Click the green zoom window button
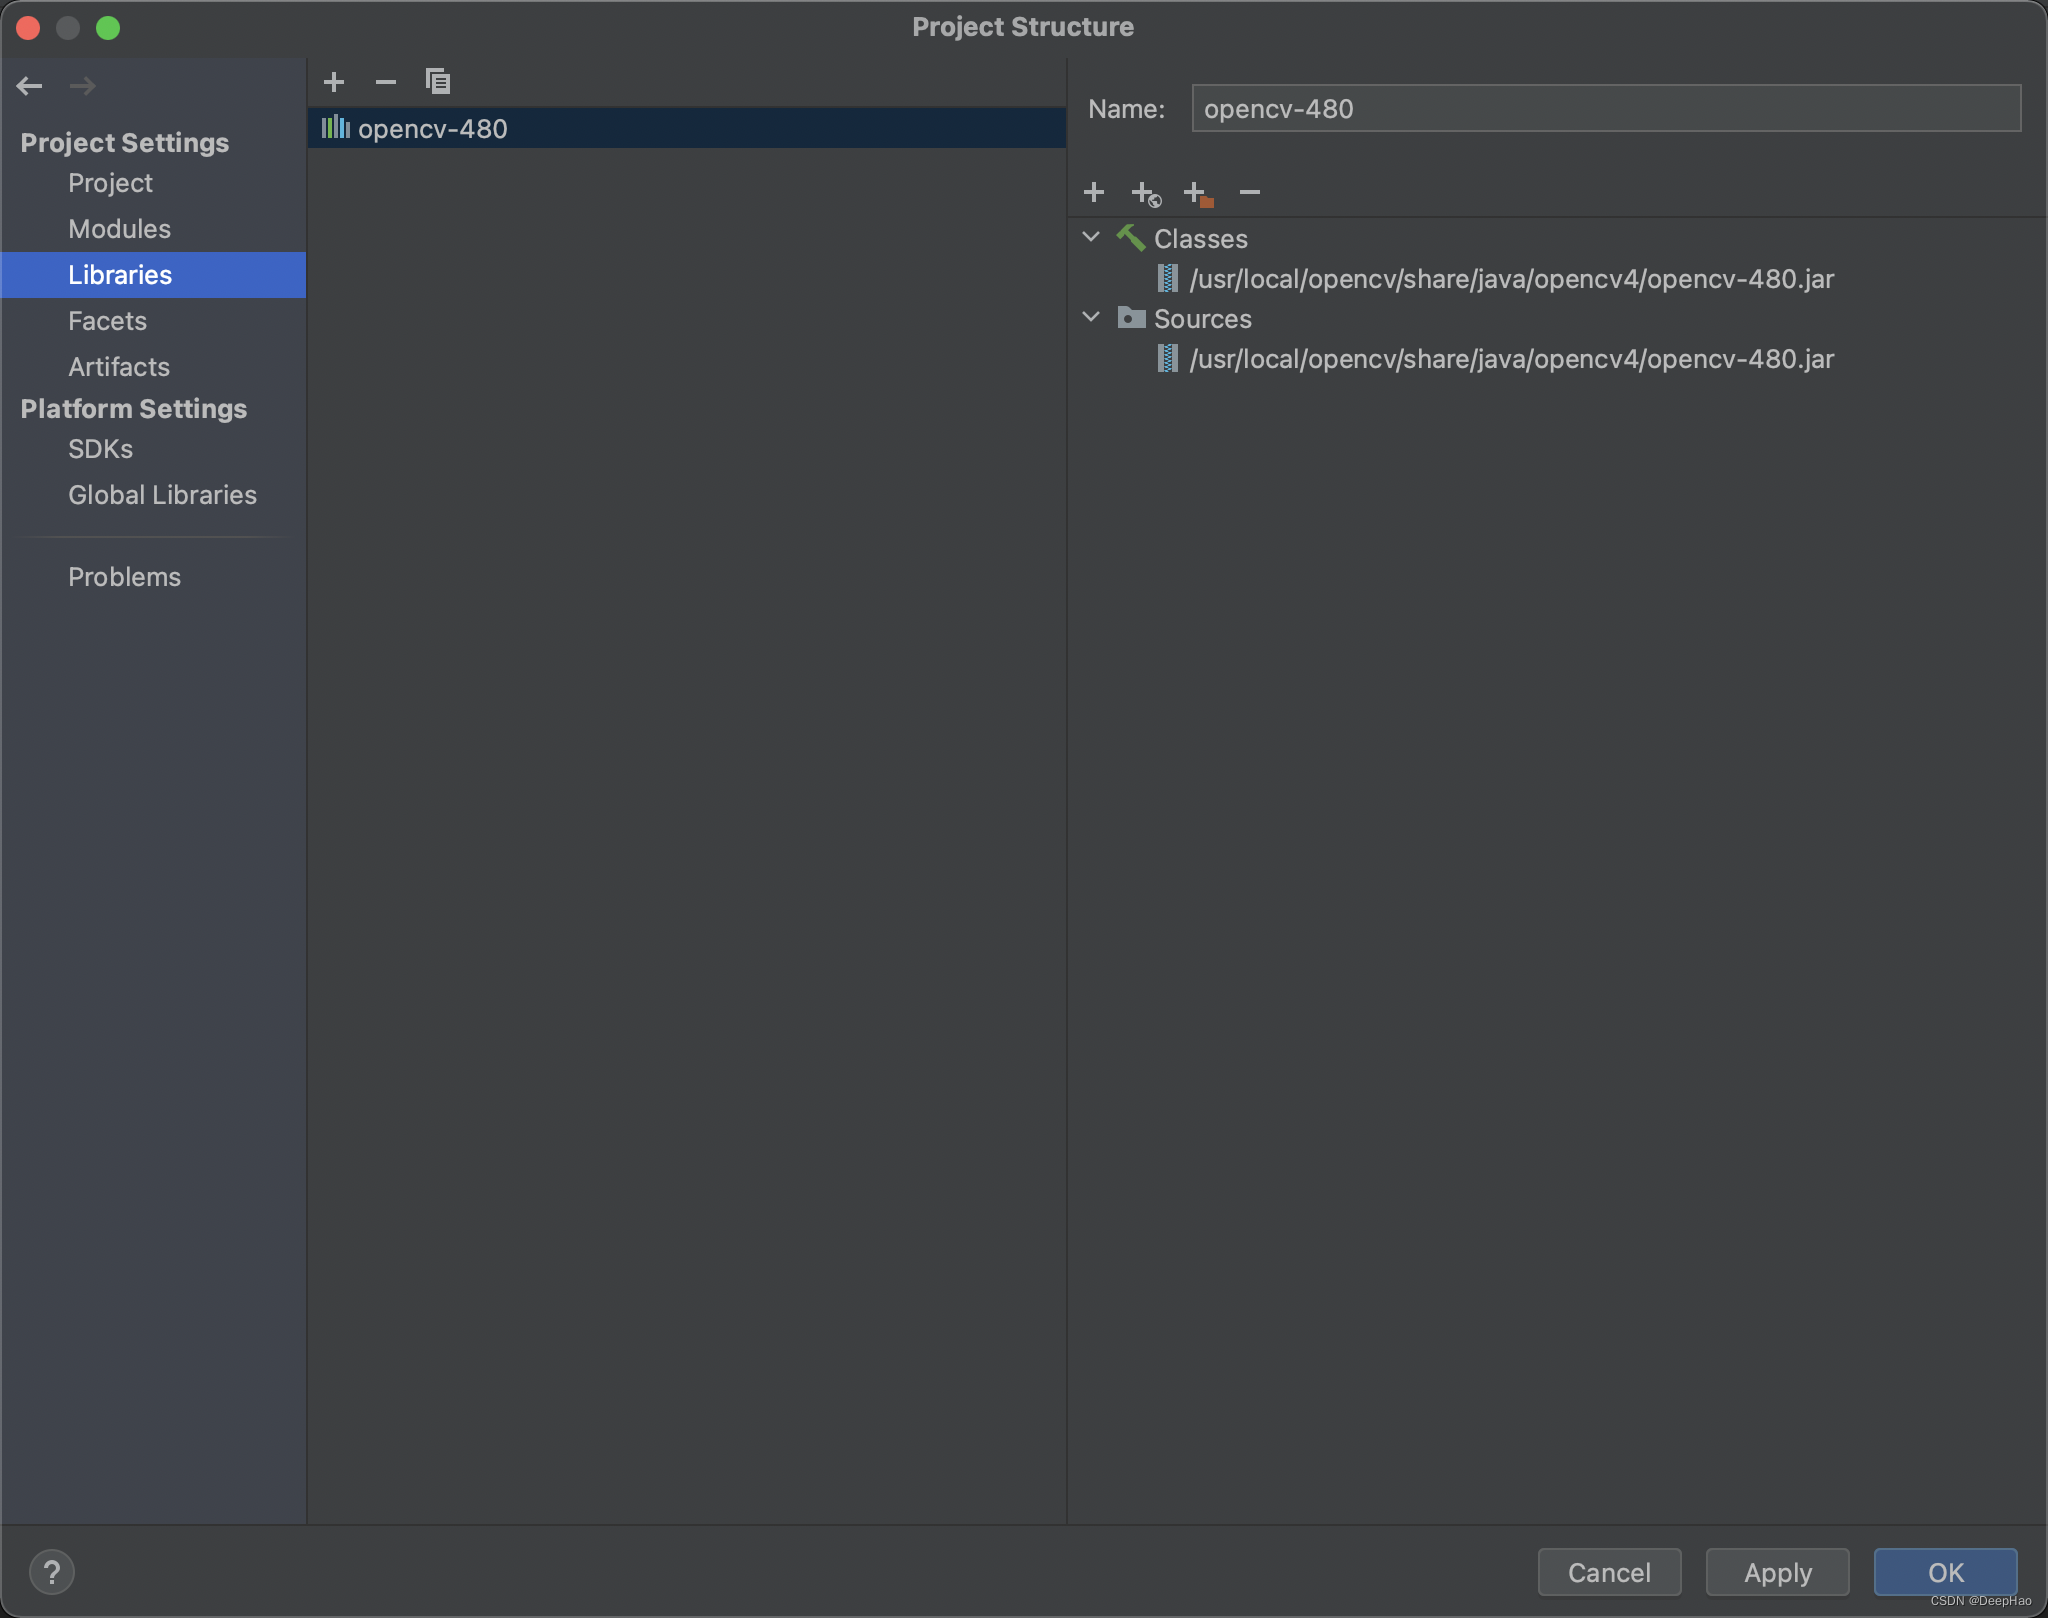Screen dimensions: 2048x1618 pyautogui.click(x=108, y=27)
